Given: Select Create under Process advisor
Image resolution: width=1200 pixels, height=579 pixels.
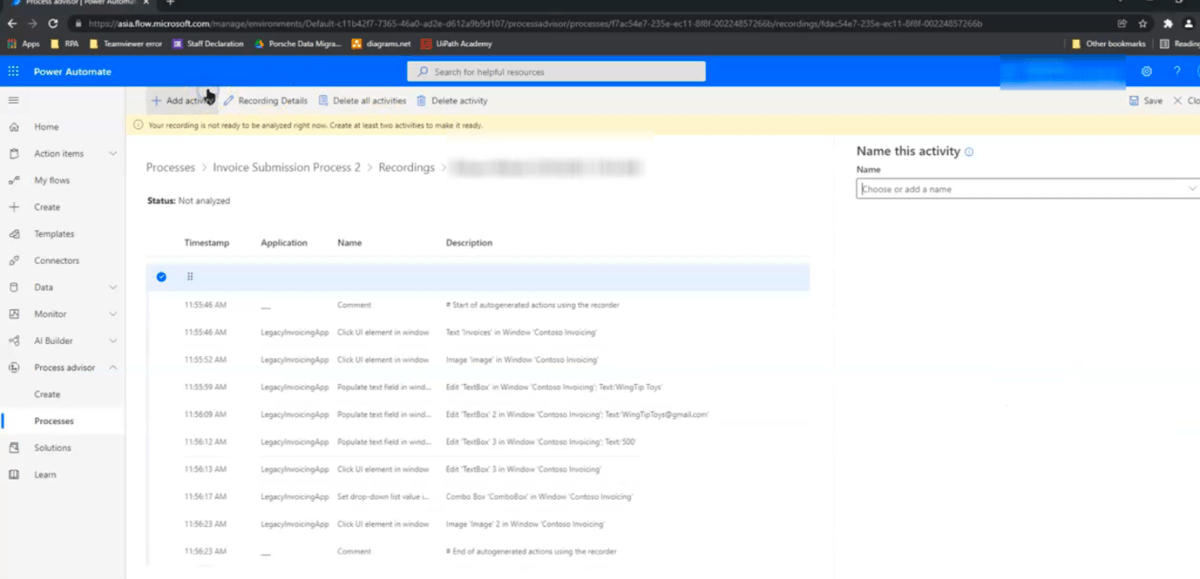Looking at the screenshot, I should pos(47,394).
